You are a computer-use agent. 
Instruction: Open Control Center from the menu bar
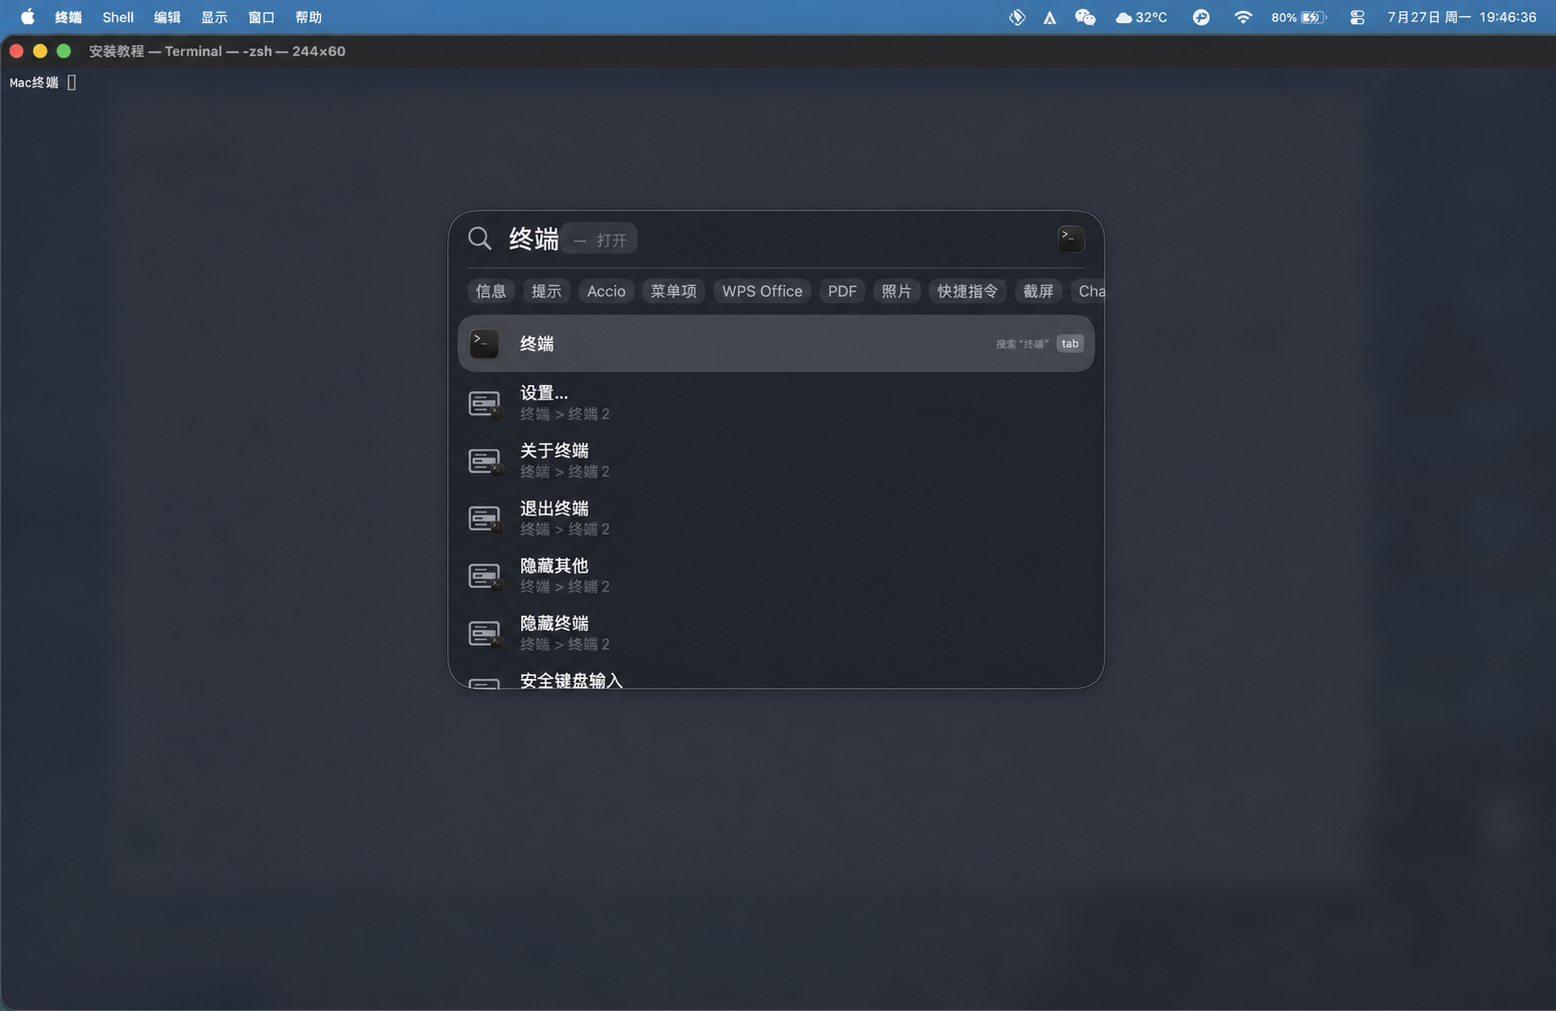[x=1357, y=17]
